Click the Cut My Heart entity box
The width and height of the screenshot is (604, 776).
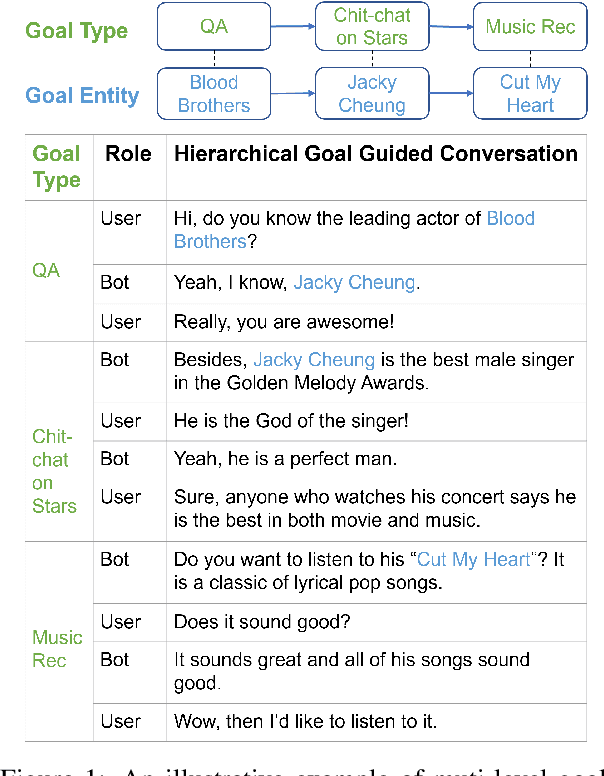pos(530,94)
